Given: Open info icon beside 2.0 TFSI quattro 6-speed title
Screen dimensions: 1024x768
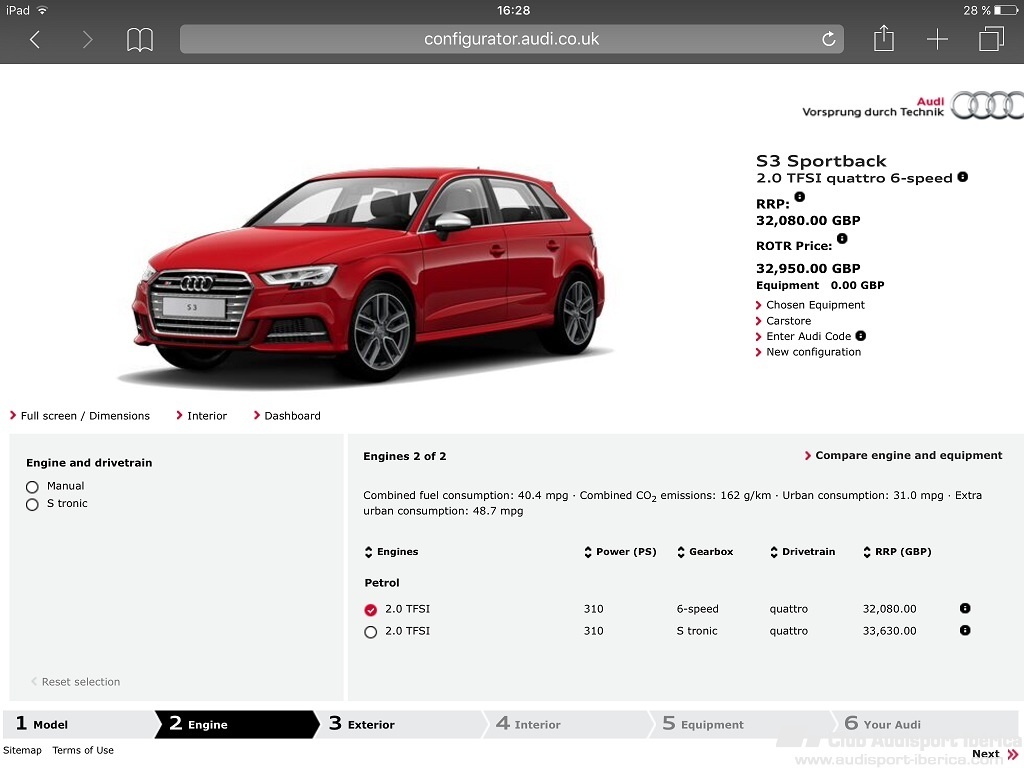Looking at the screenshot, I should [x=963, y=177].
